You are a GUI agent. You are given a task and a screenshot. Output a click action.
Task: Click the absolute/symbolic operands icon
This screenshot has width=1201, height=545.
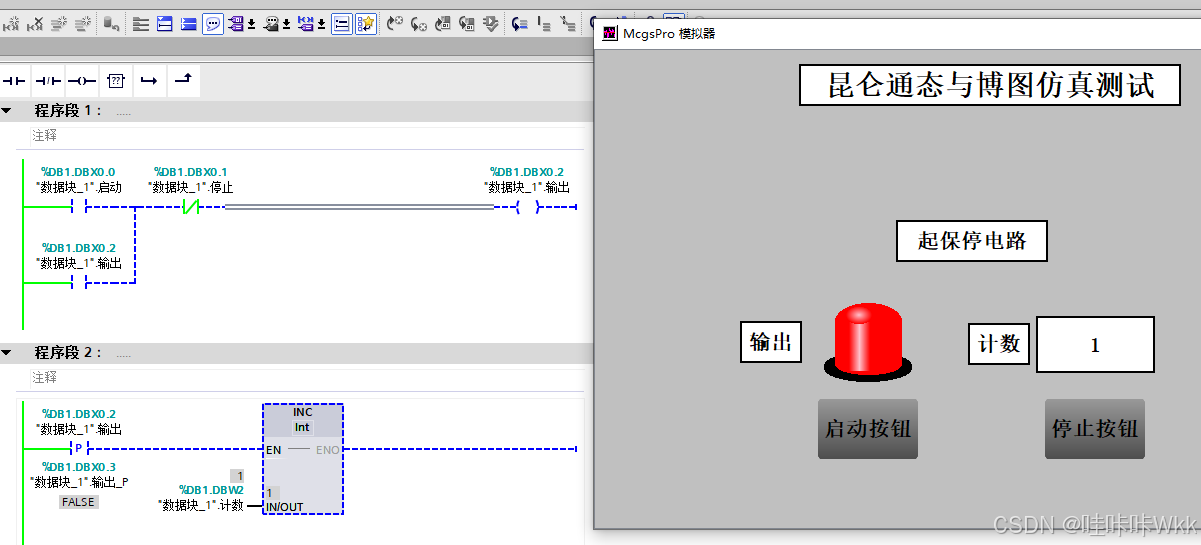tap(236, 23)
